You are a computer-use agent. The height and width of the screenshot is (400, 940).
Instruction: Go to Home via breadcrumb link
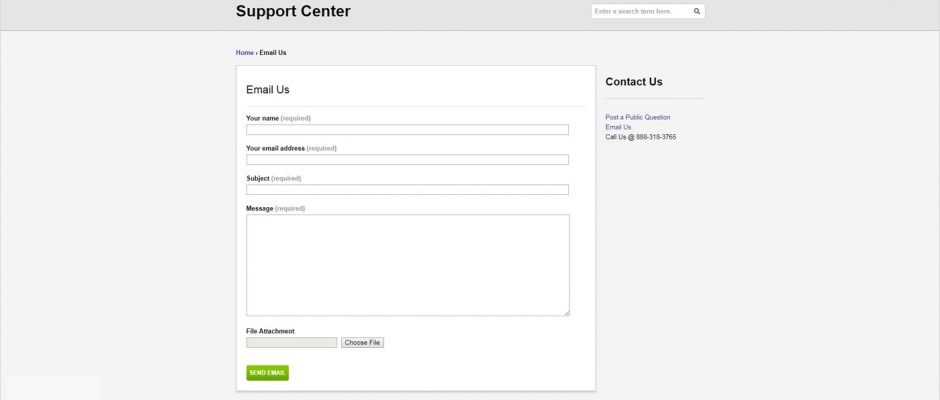[x=245, y=53]
